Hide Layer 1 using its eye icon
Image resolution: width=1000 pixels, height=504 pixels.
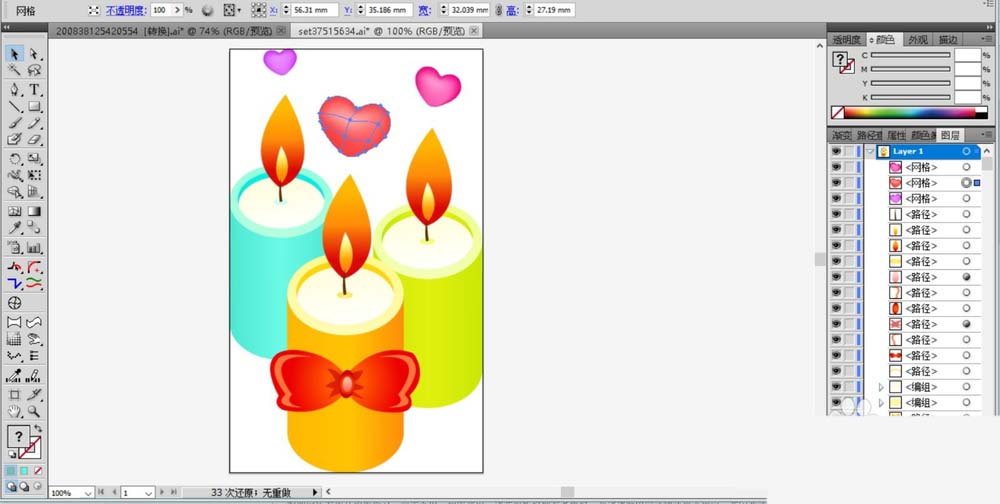click(836, 151)
